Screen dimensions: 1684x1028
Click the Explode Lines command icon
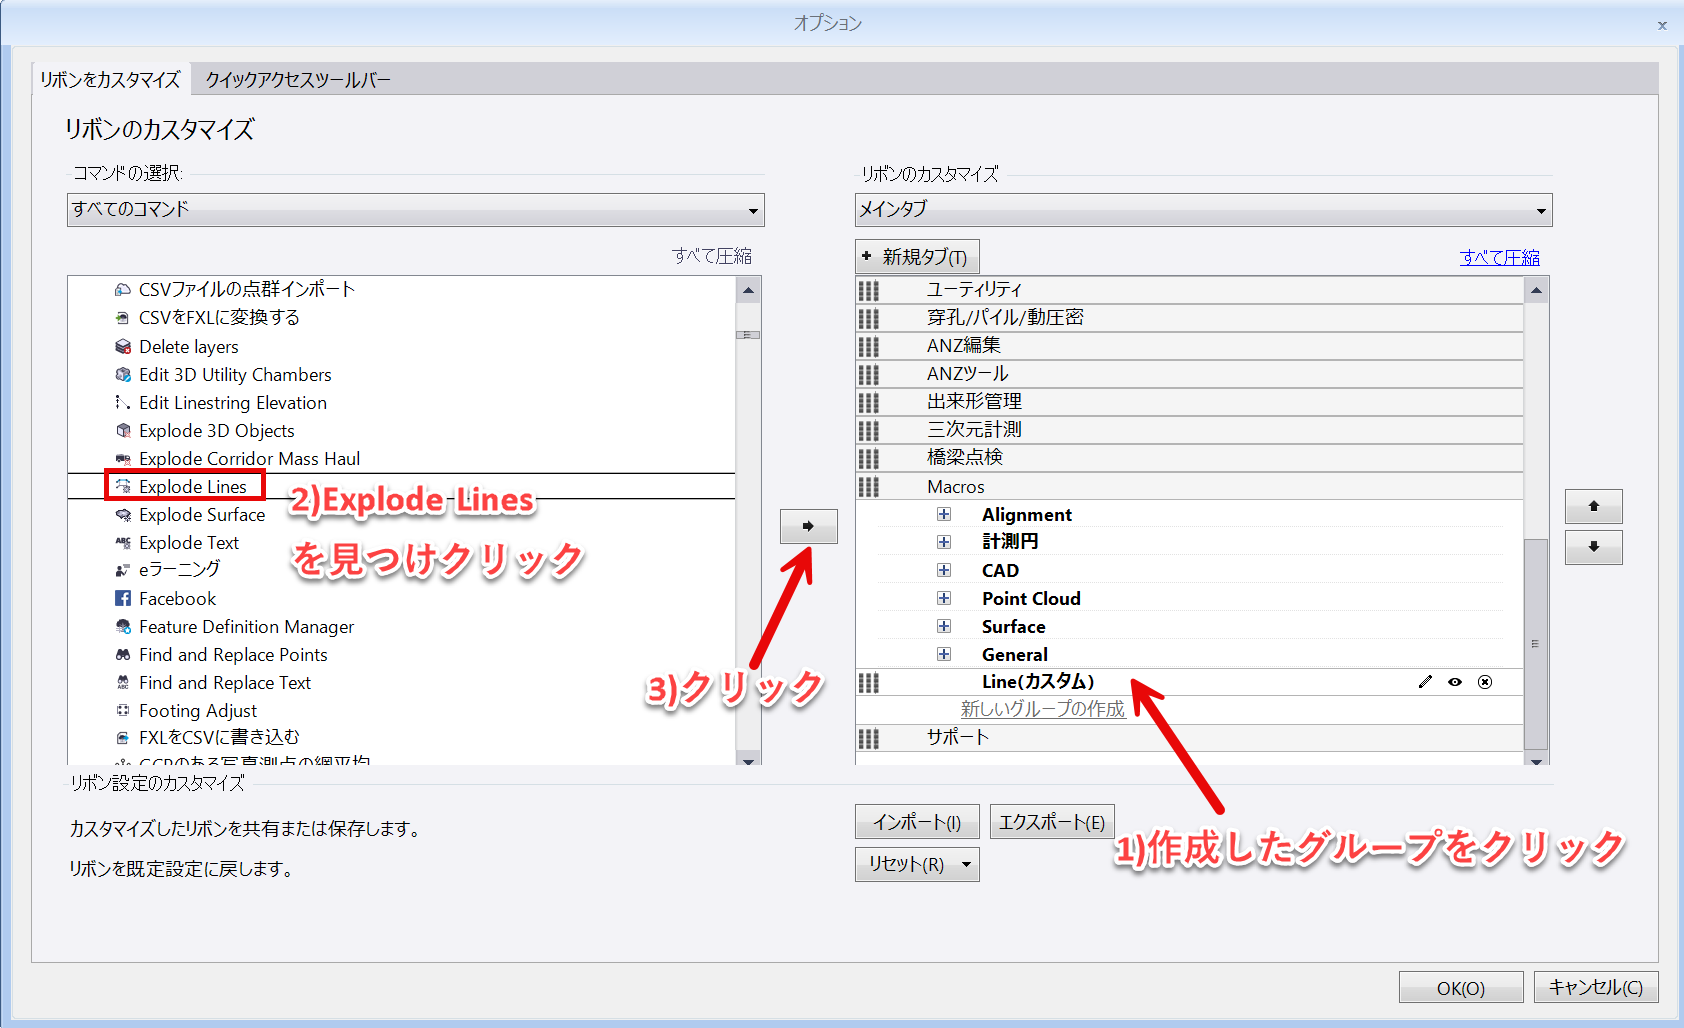pyautogui.click(x=123, y=487)
